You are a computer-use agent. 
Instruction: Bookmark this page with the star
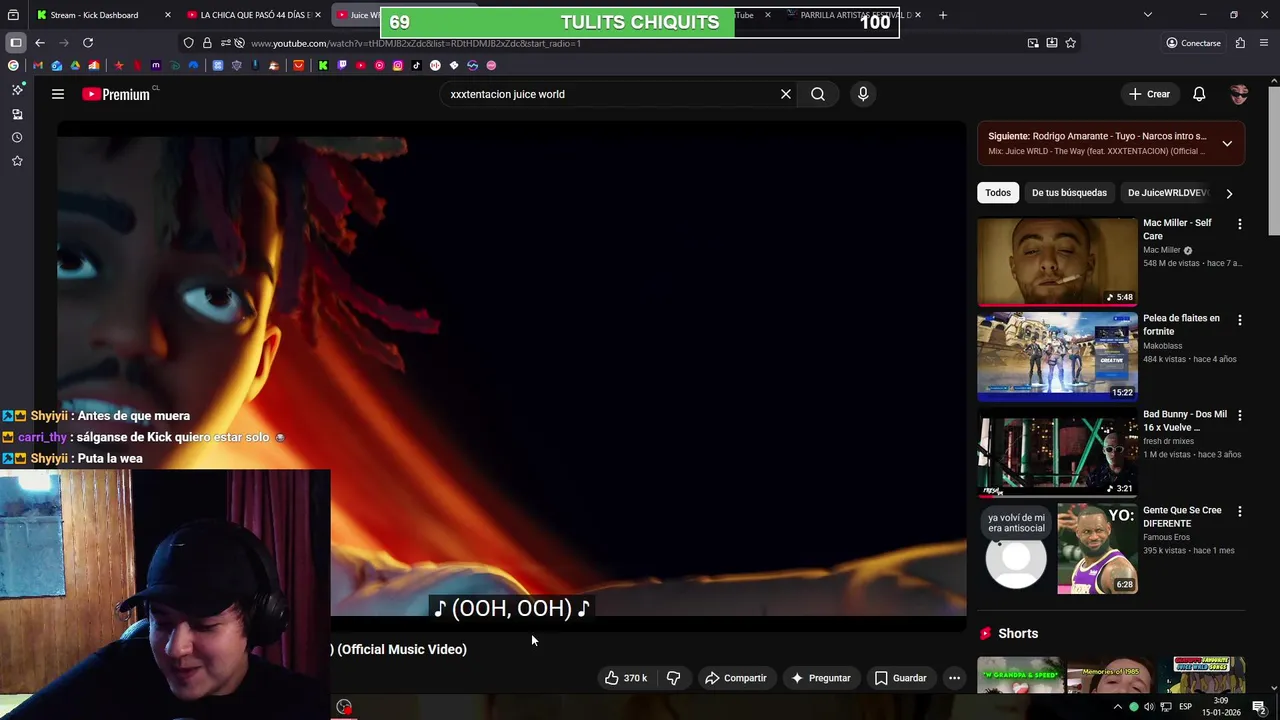coord(1070,43)
